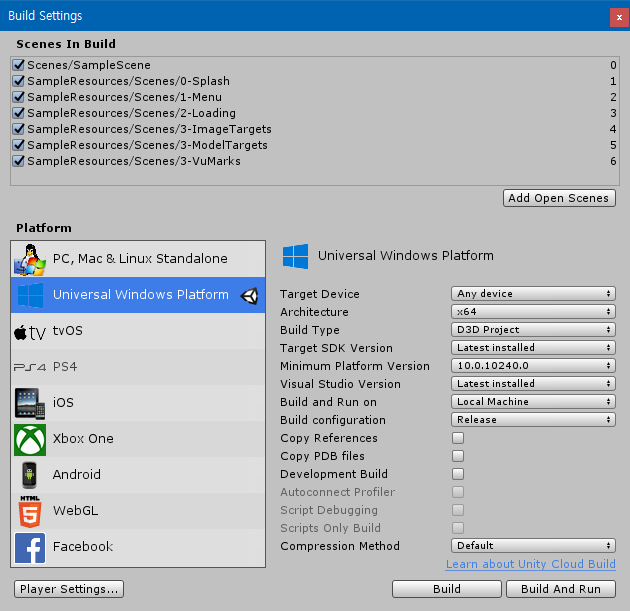Uncheck the 0-Splash scene checkbox

click(x=18, y=81)
